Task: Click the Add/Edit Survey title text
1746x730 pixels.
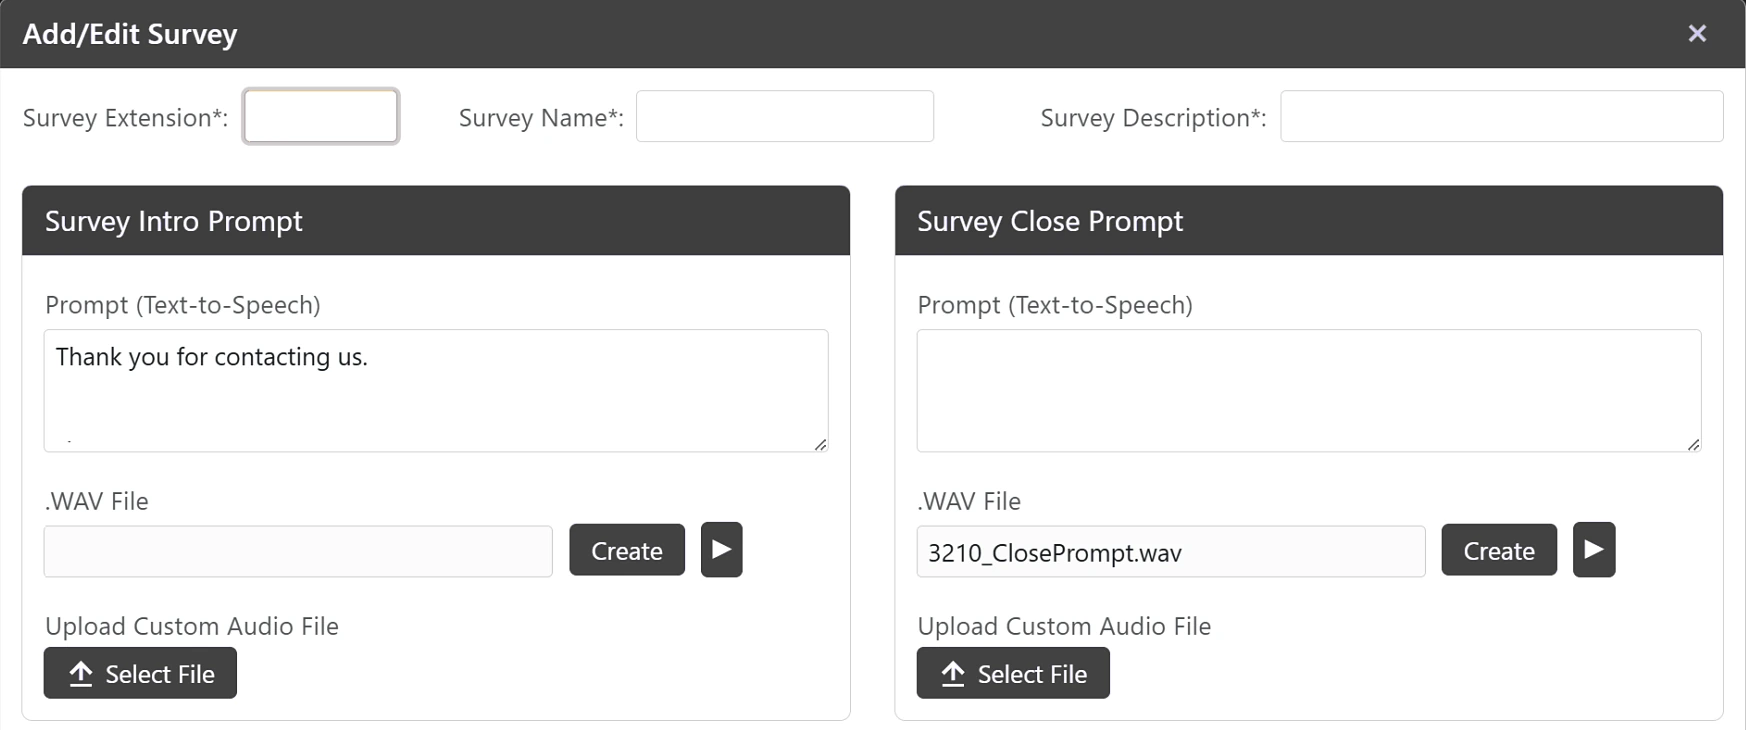Action: tap(130, 34)
